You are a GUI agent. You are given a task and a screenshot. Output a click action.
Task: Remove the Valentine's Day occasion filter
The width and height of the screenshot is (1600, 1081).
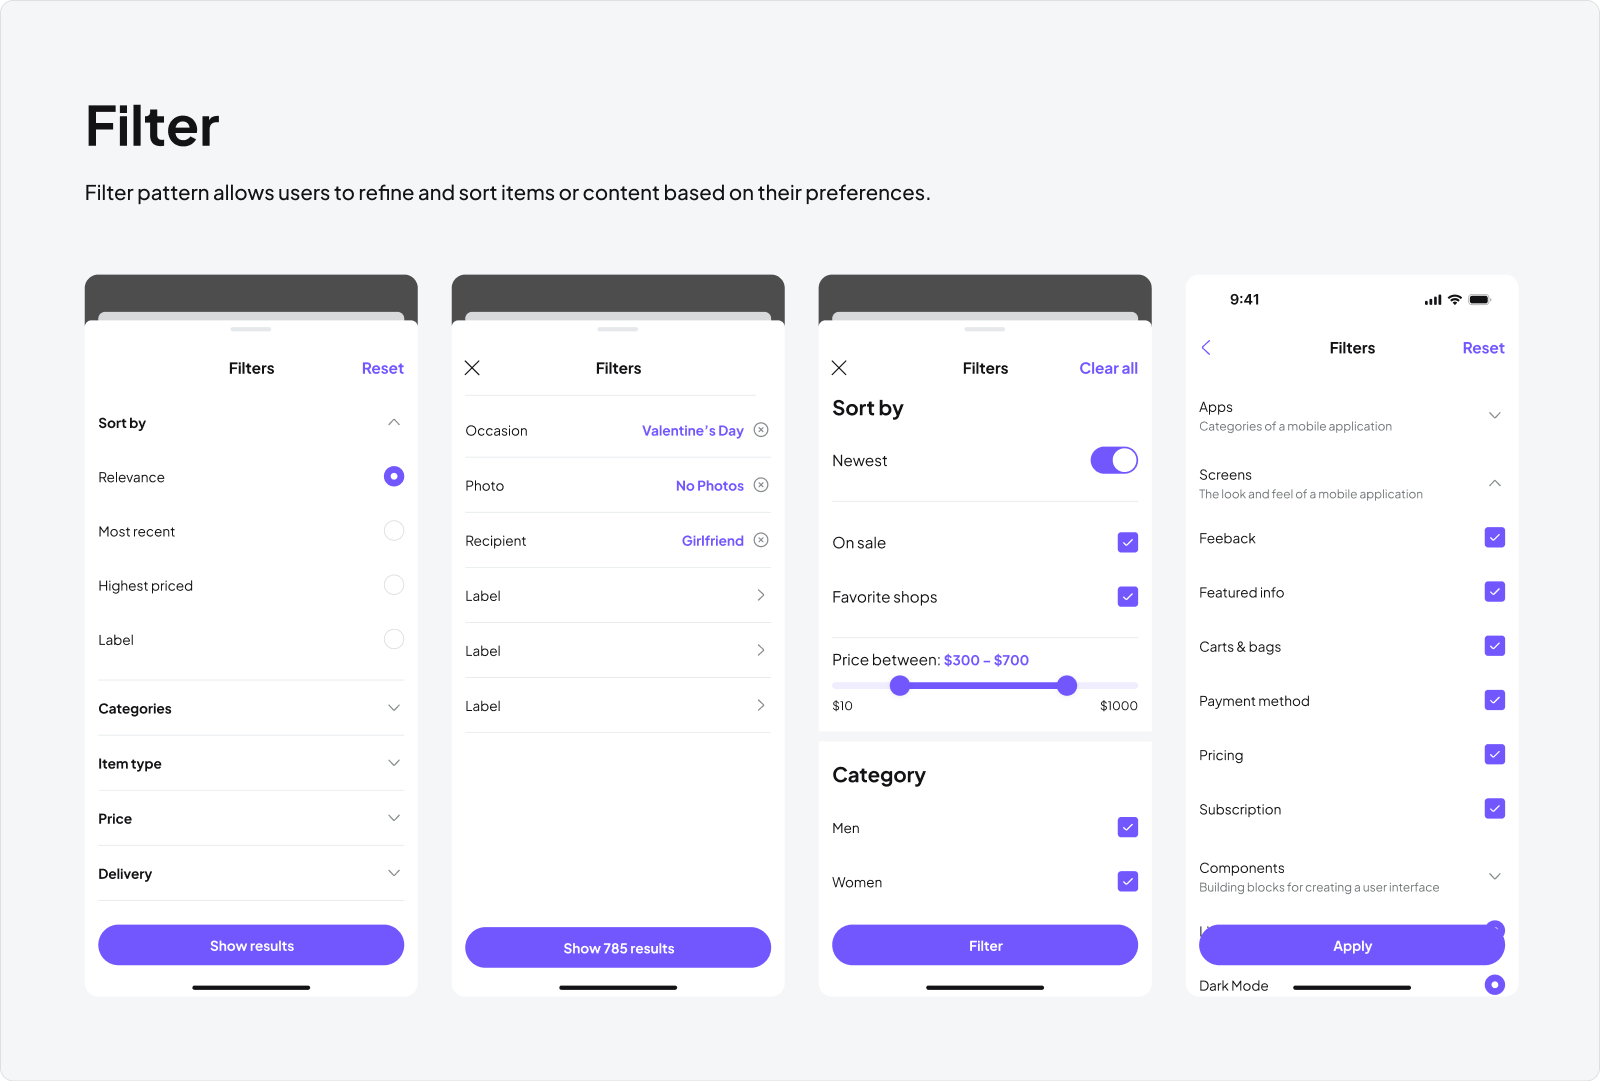tap(761, 430)
